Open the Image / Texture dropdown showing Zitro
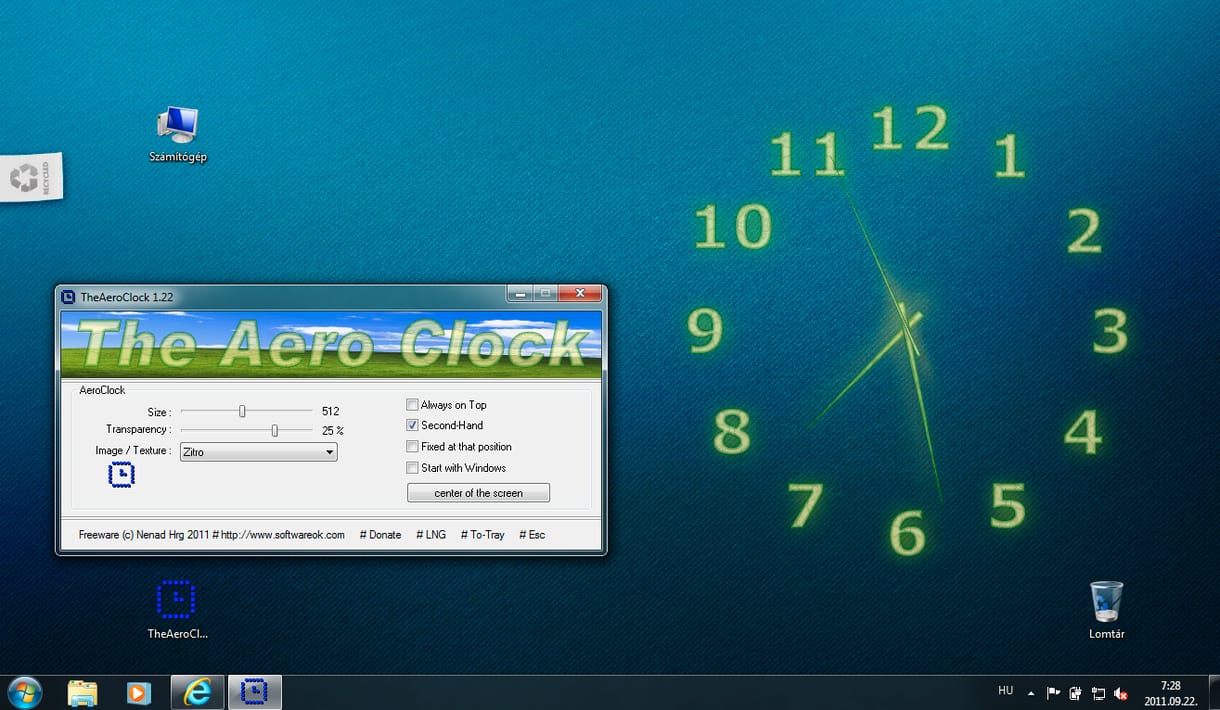Screen dimensions: 1220x710 click(x=258, y=452)
